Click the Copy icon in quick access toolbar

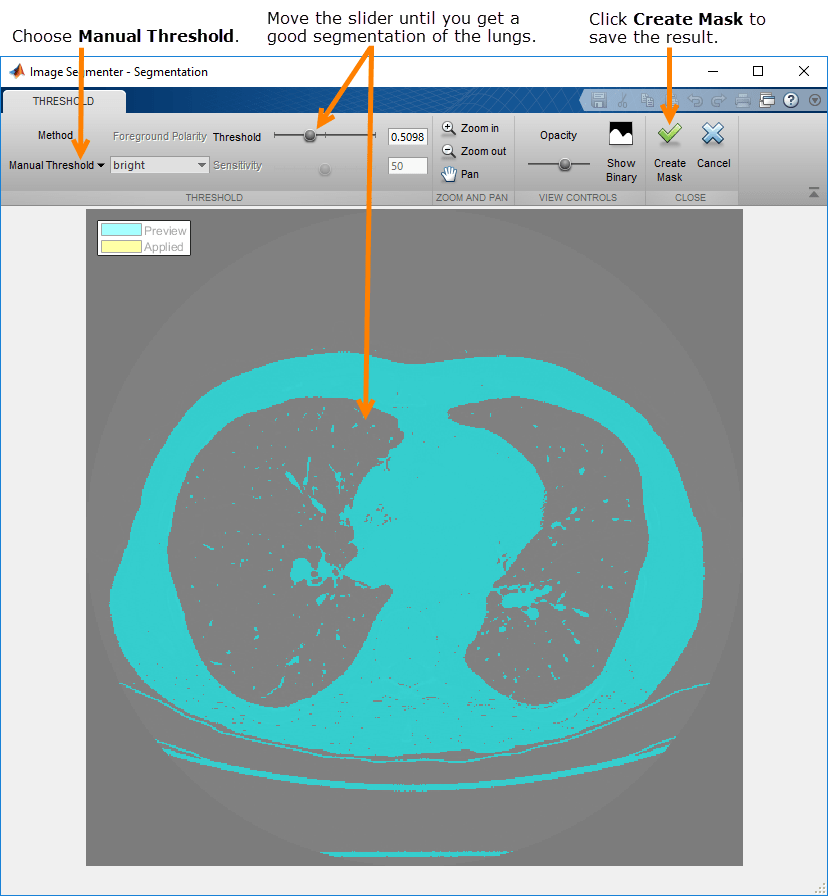point(647,101)
